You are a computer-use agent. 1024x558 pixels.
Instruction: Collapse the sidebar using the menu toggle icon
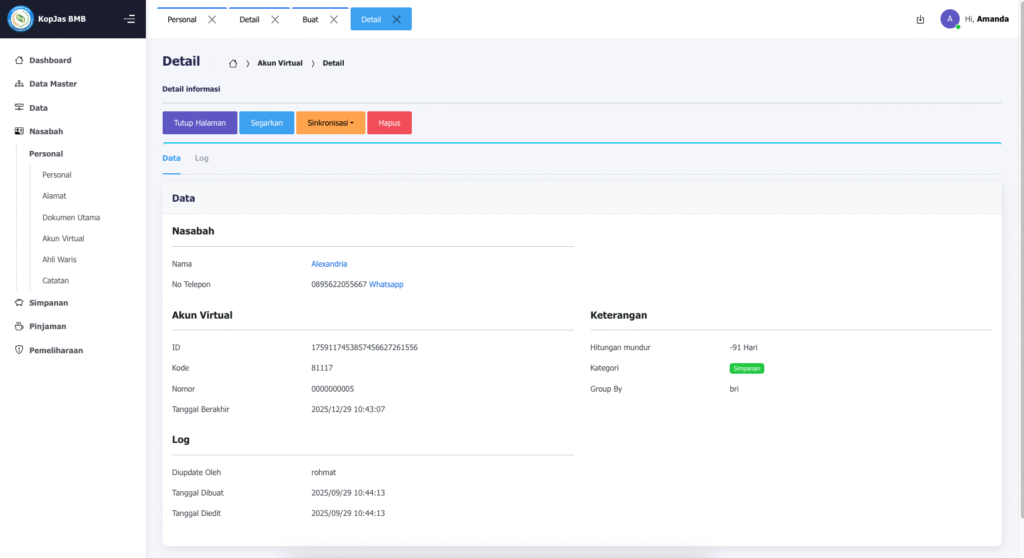[x=129, y=19]
